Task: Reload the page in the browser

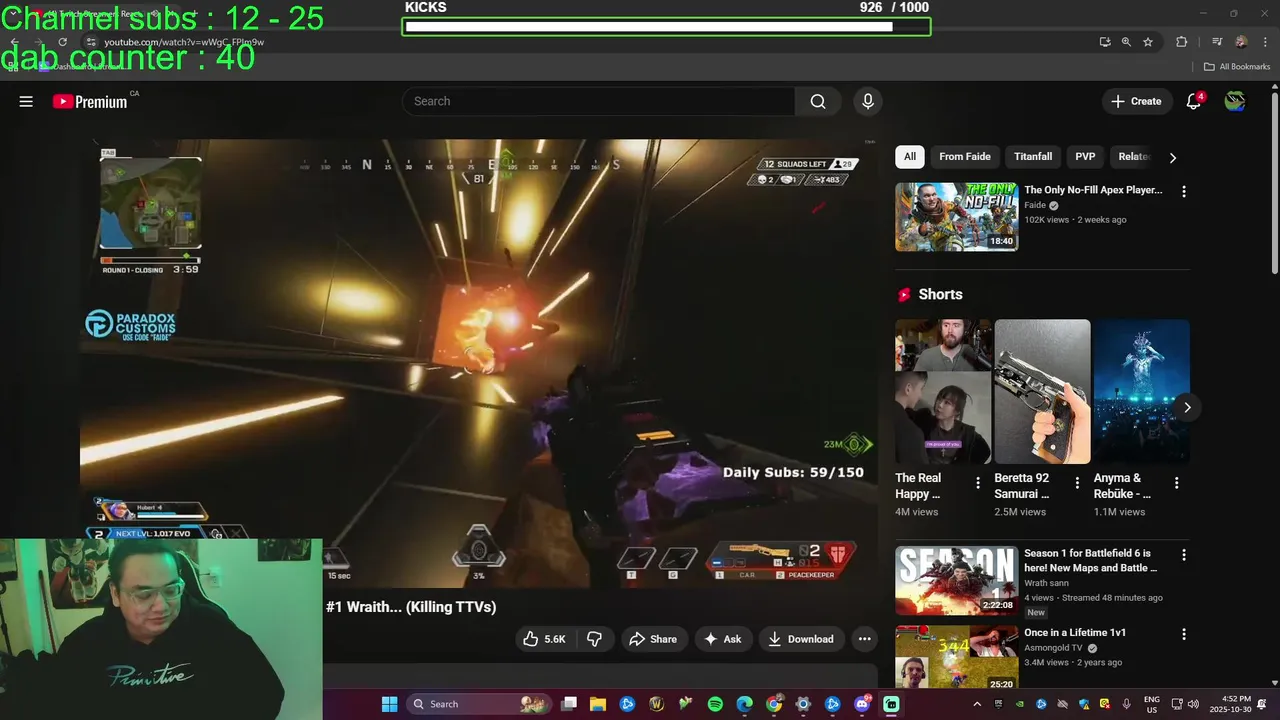Action: [x=62, y=42]
